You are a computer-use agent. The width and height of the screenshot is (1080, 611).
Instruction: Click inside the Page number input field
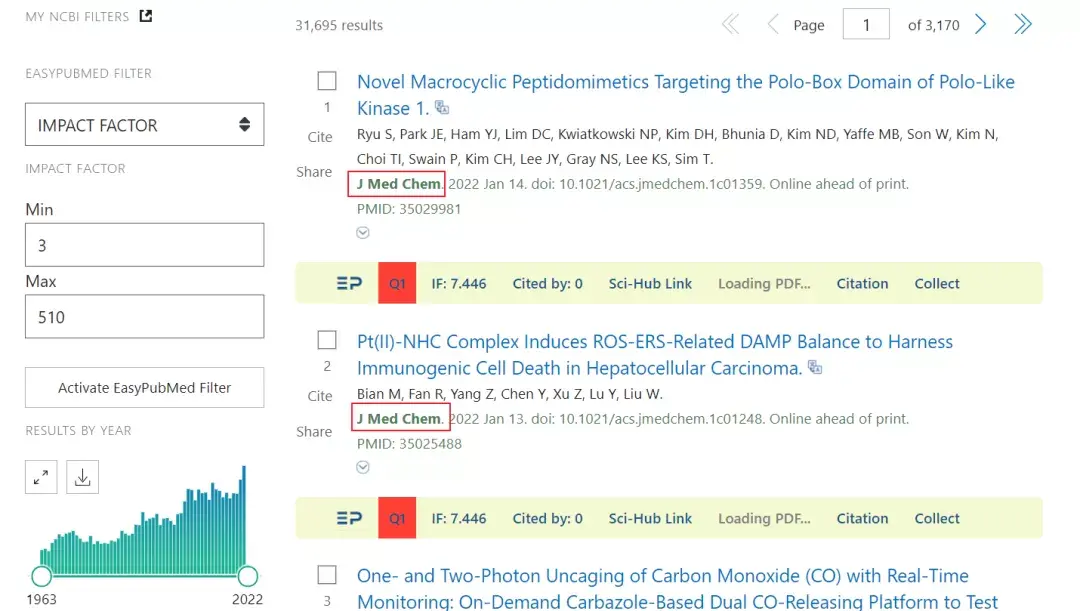pos(866,24)
